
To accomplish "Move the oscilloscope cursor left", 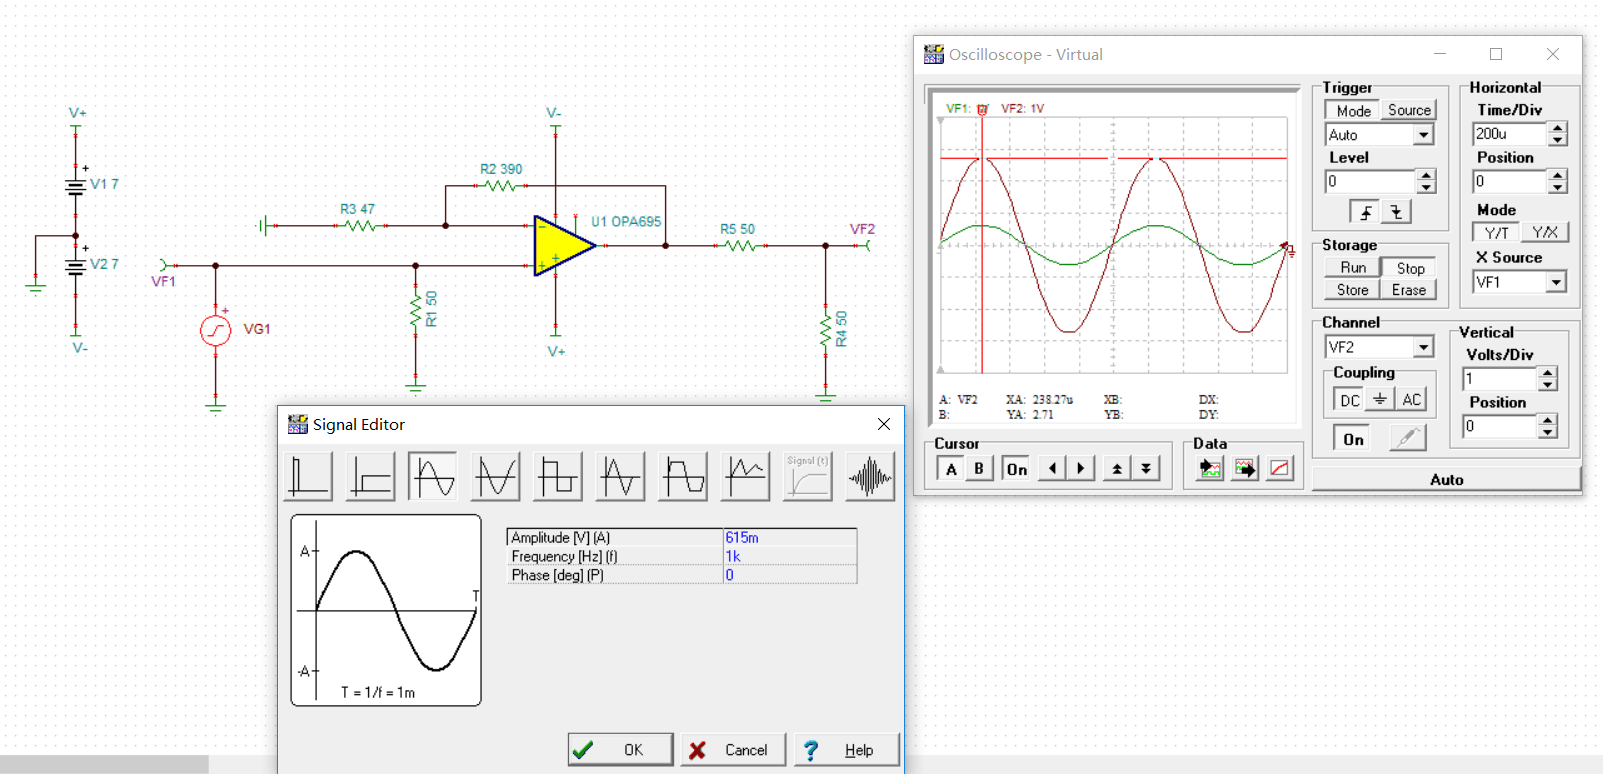I will tap(1052, 469).
